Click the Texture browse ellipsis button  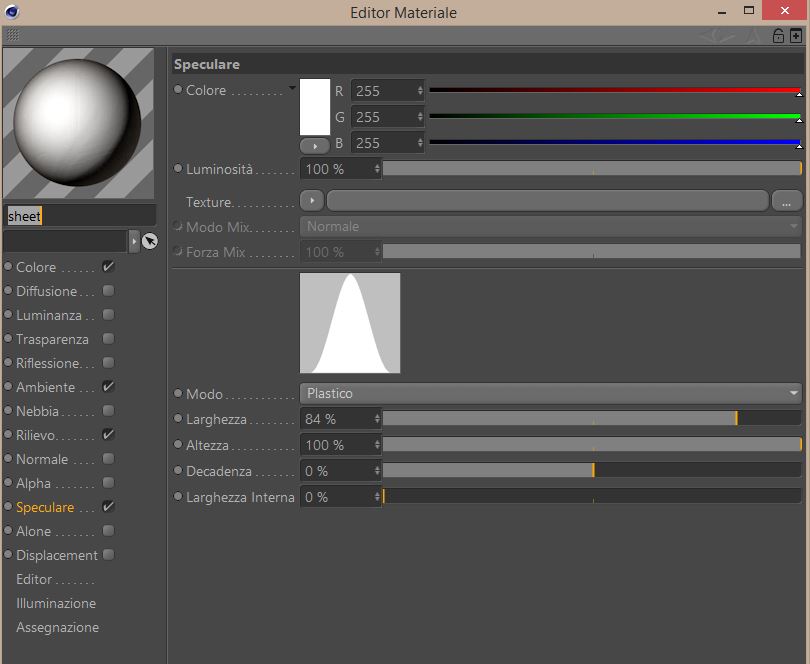point(786,201)
